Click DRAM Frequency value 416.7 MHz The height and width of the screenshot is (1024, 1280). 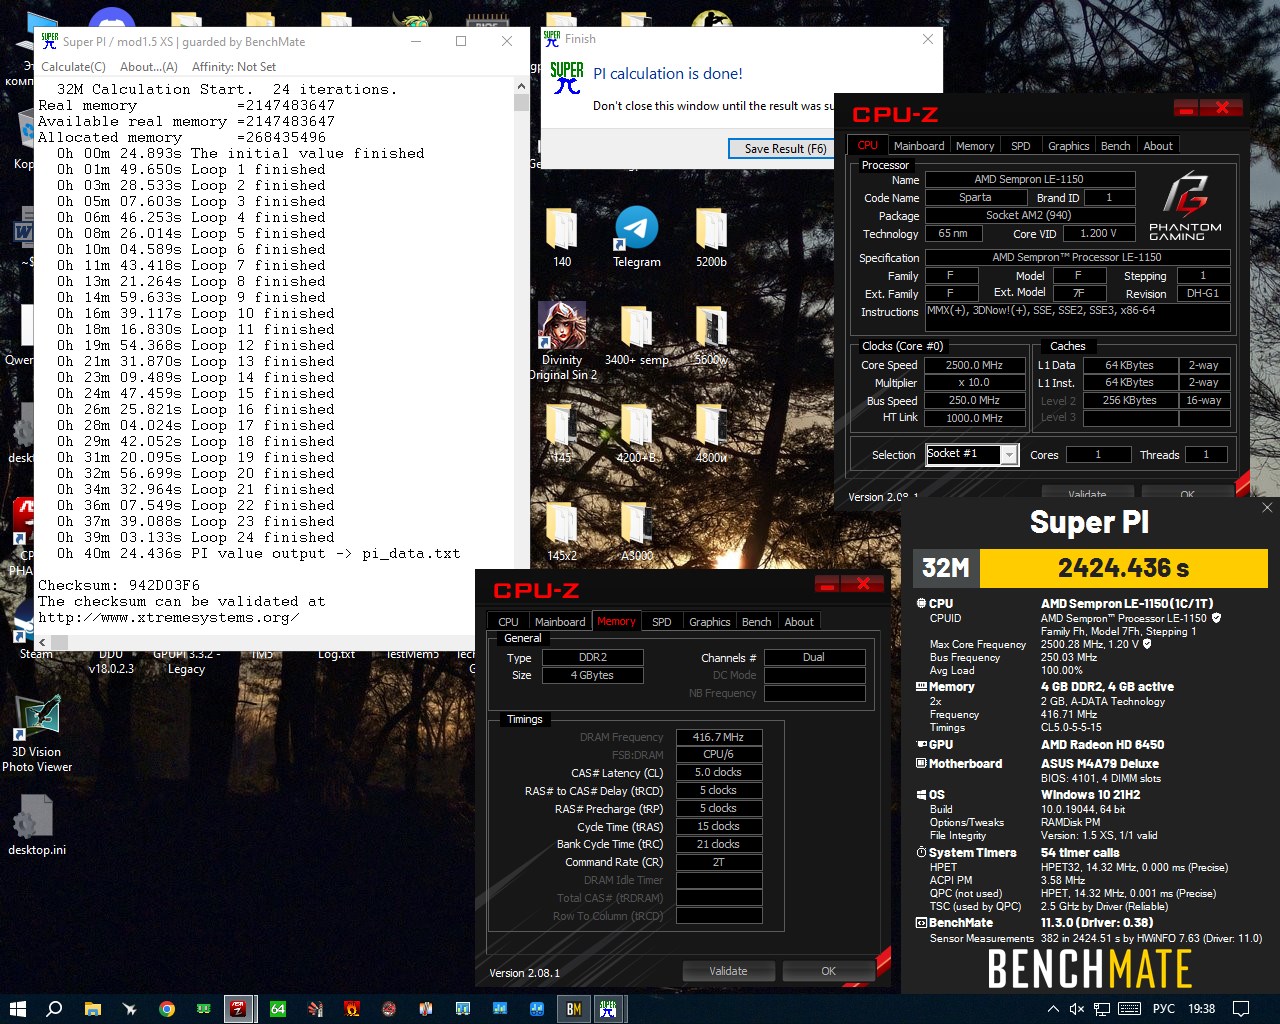pos(719,737)
